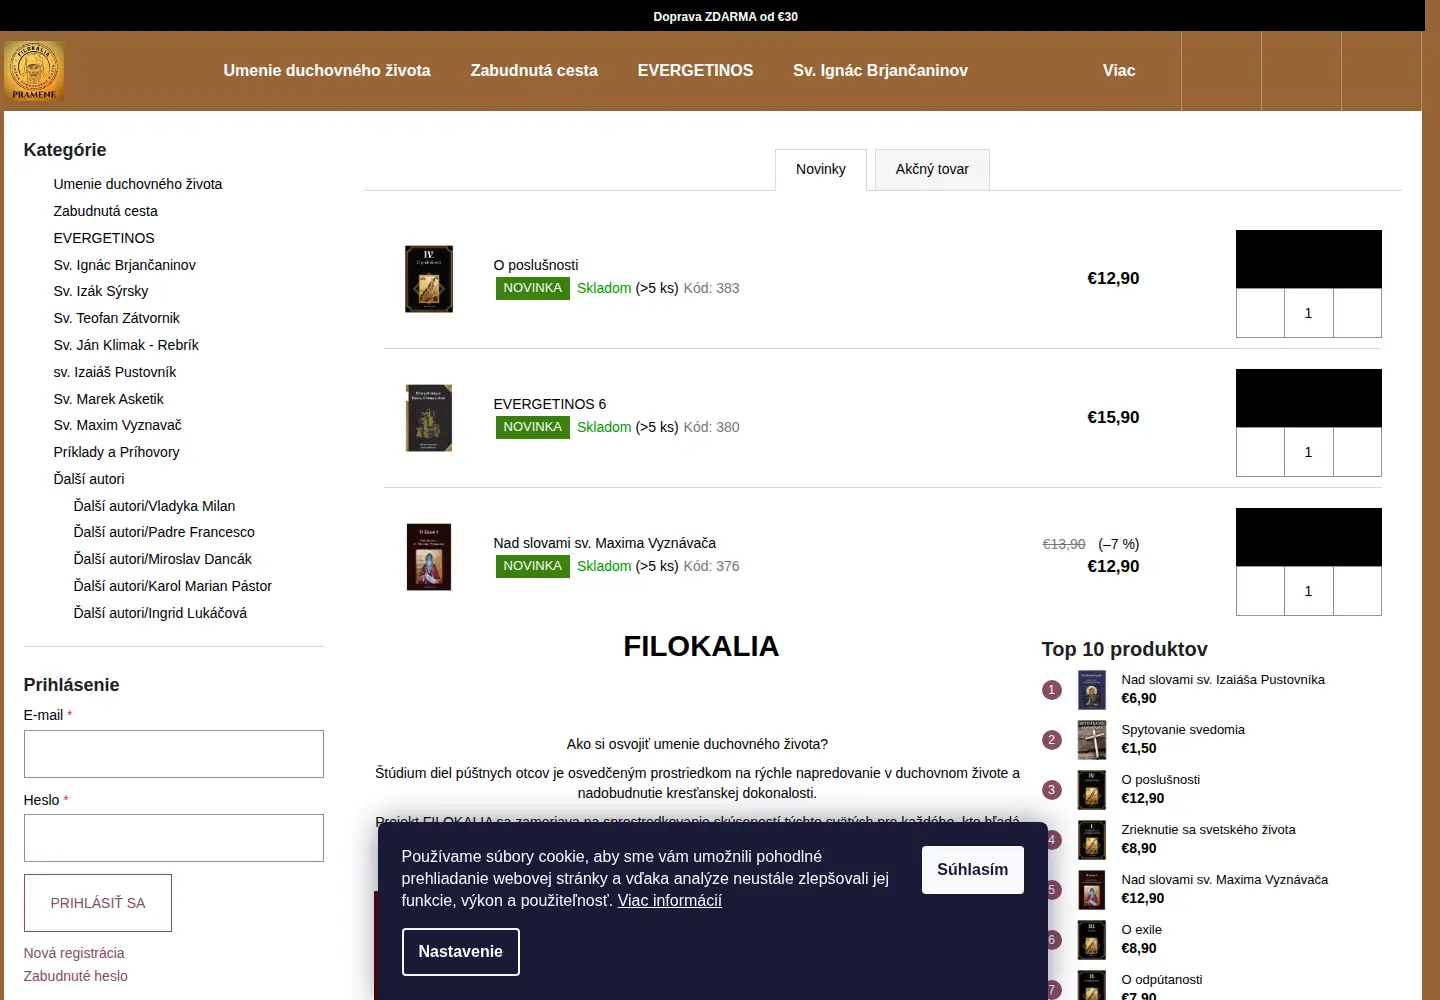Select the sv. Izaiáš Pustovník category

pos(115,372)
